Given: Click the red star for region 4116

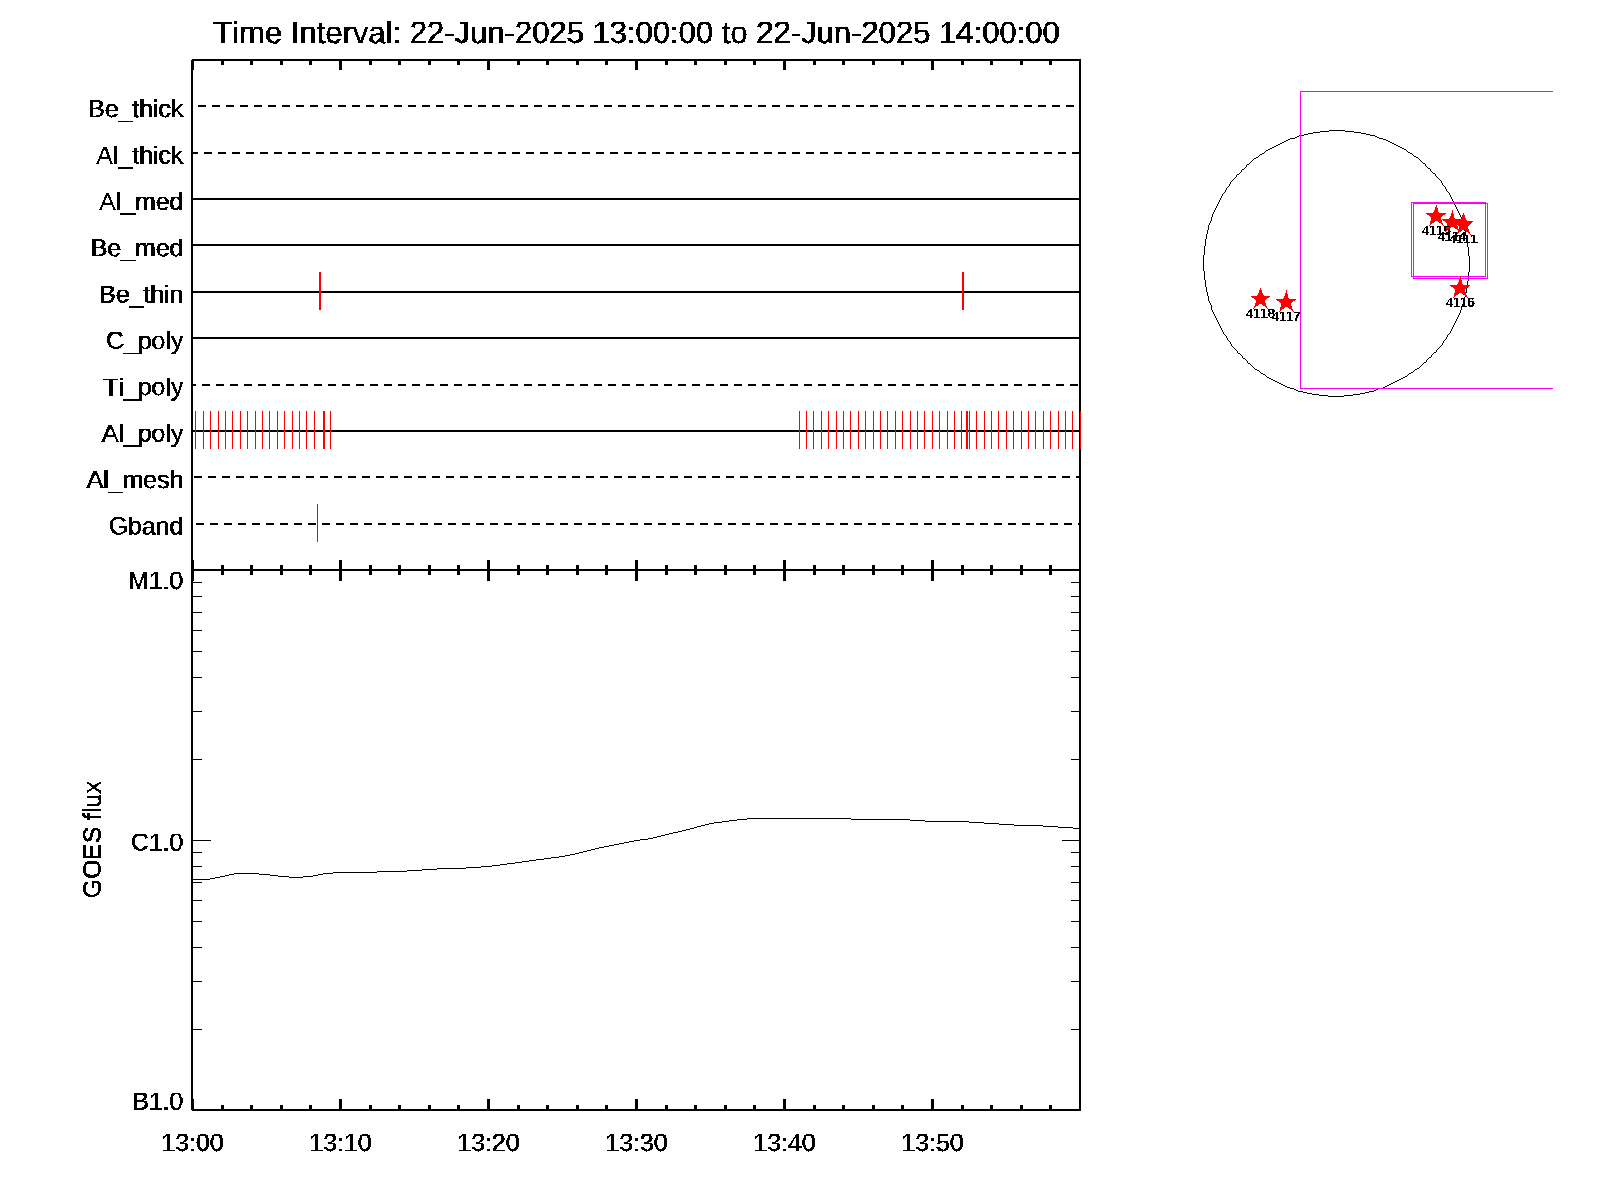Looking at the screenshot, I should tap(1460, 288).
